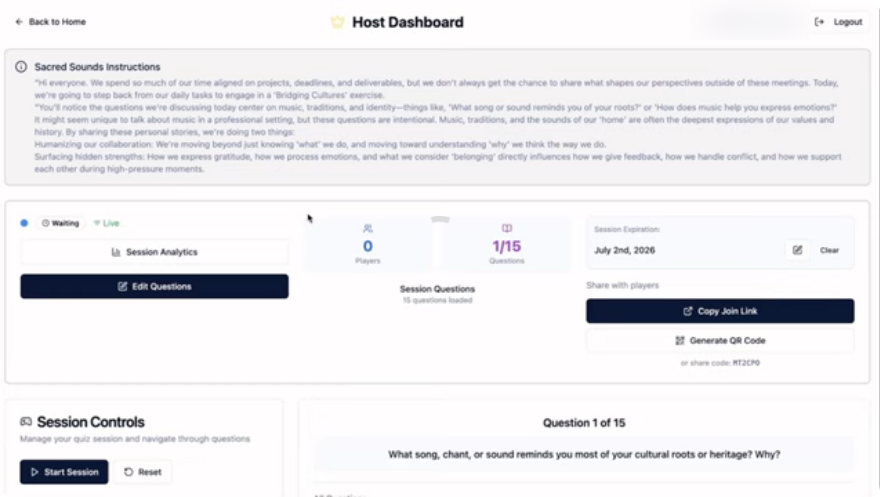Screen dimensions: 880x497
Task: Click the Live connection indicator
Action: pyautogui.click(x=107, y=223)
